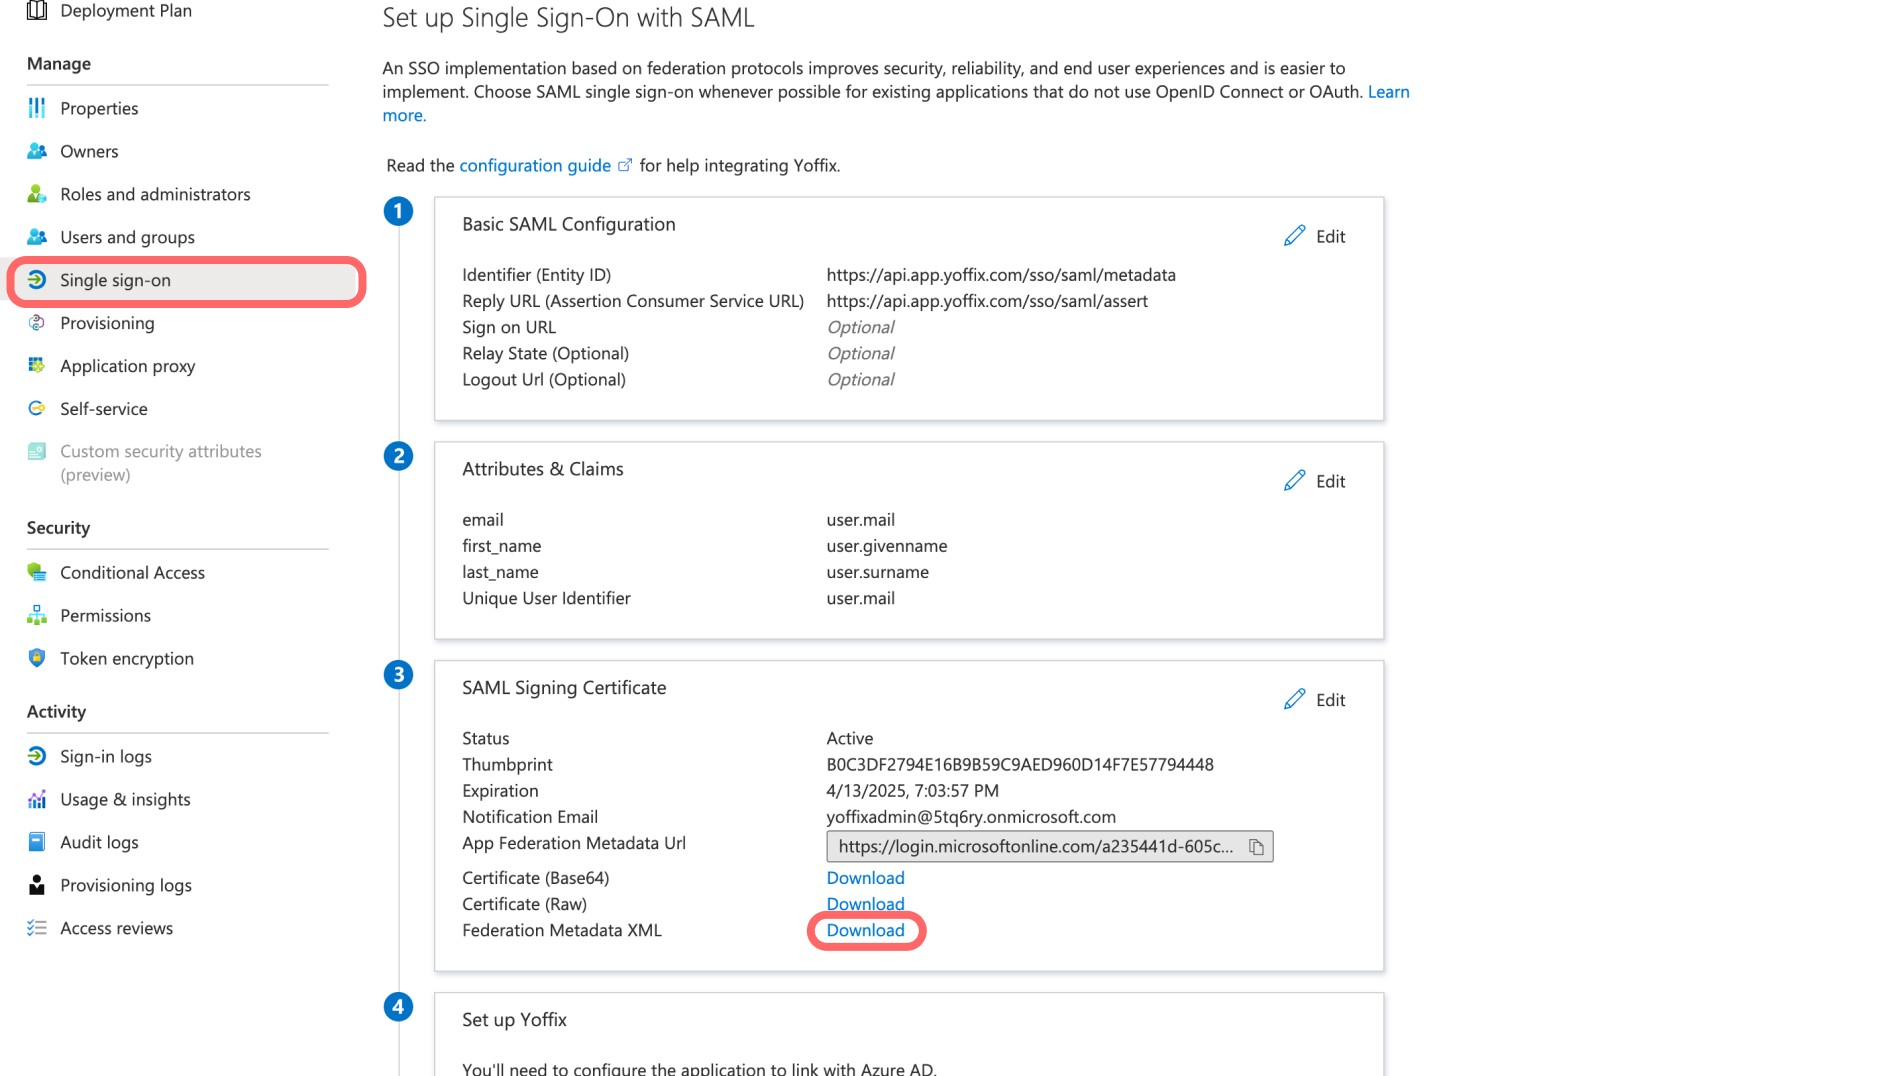Click the Identifier Entity ID metadata URL
1904x1076 pixels.
[x=1001, y=274]
